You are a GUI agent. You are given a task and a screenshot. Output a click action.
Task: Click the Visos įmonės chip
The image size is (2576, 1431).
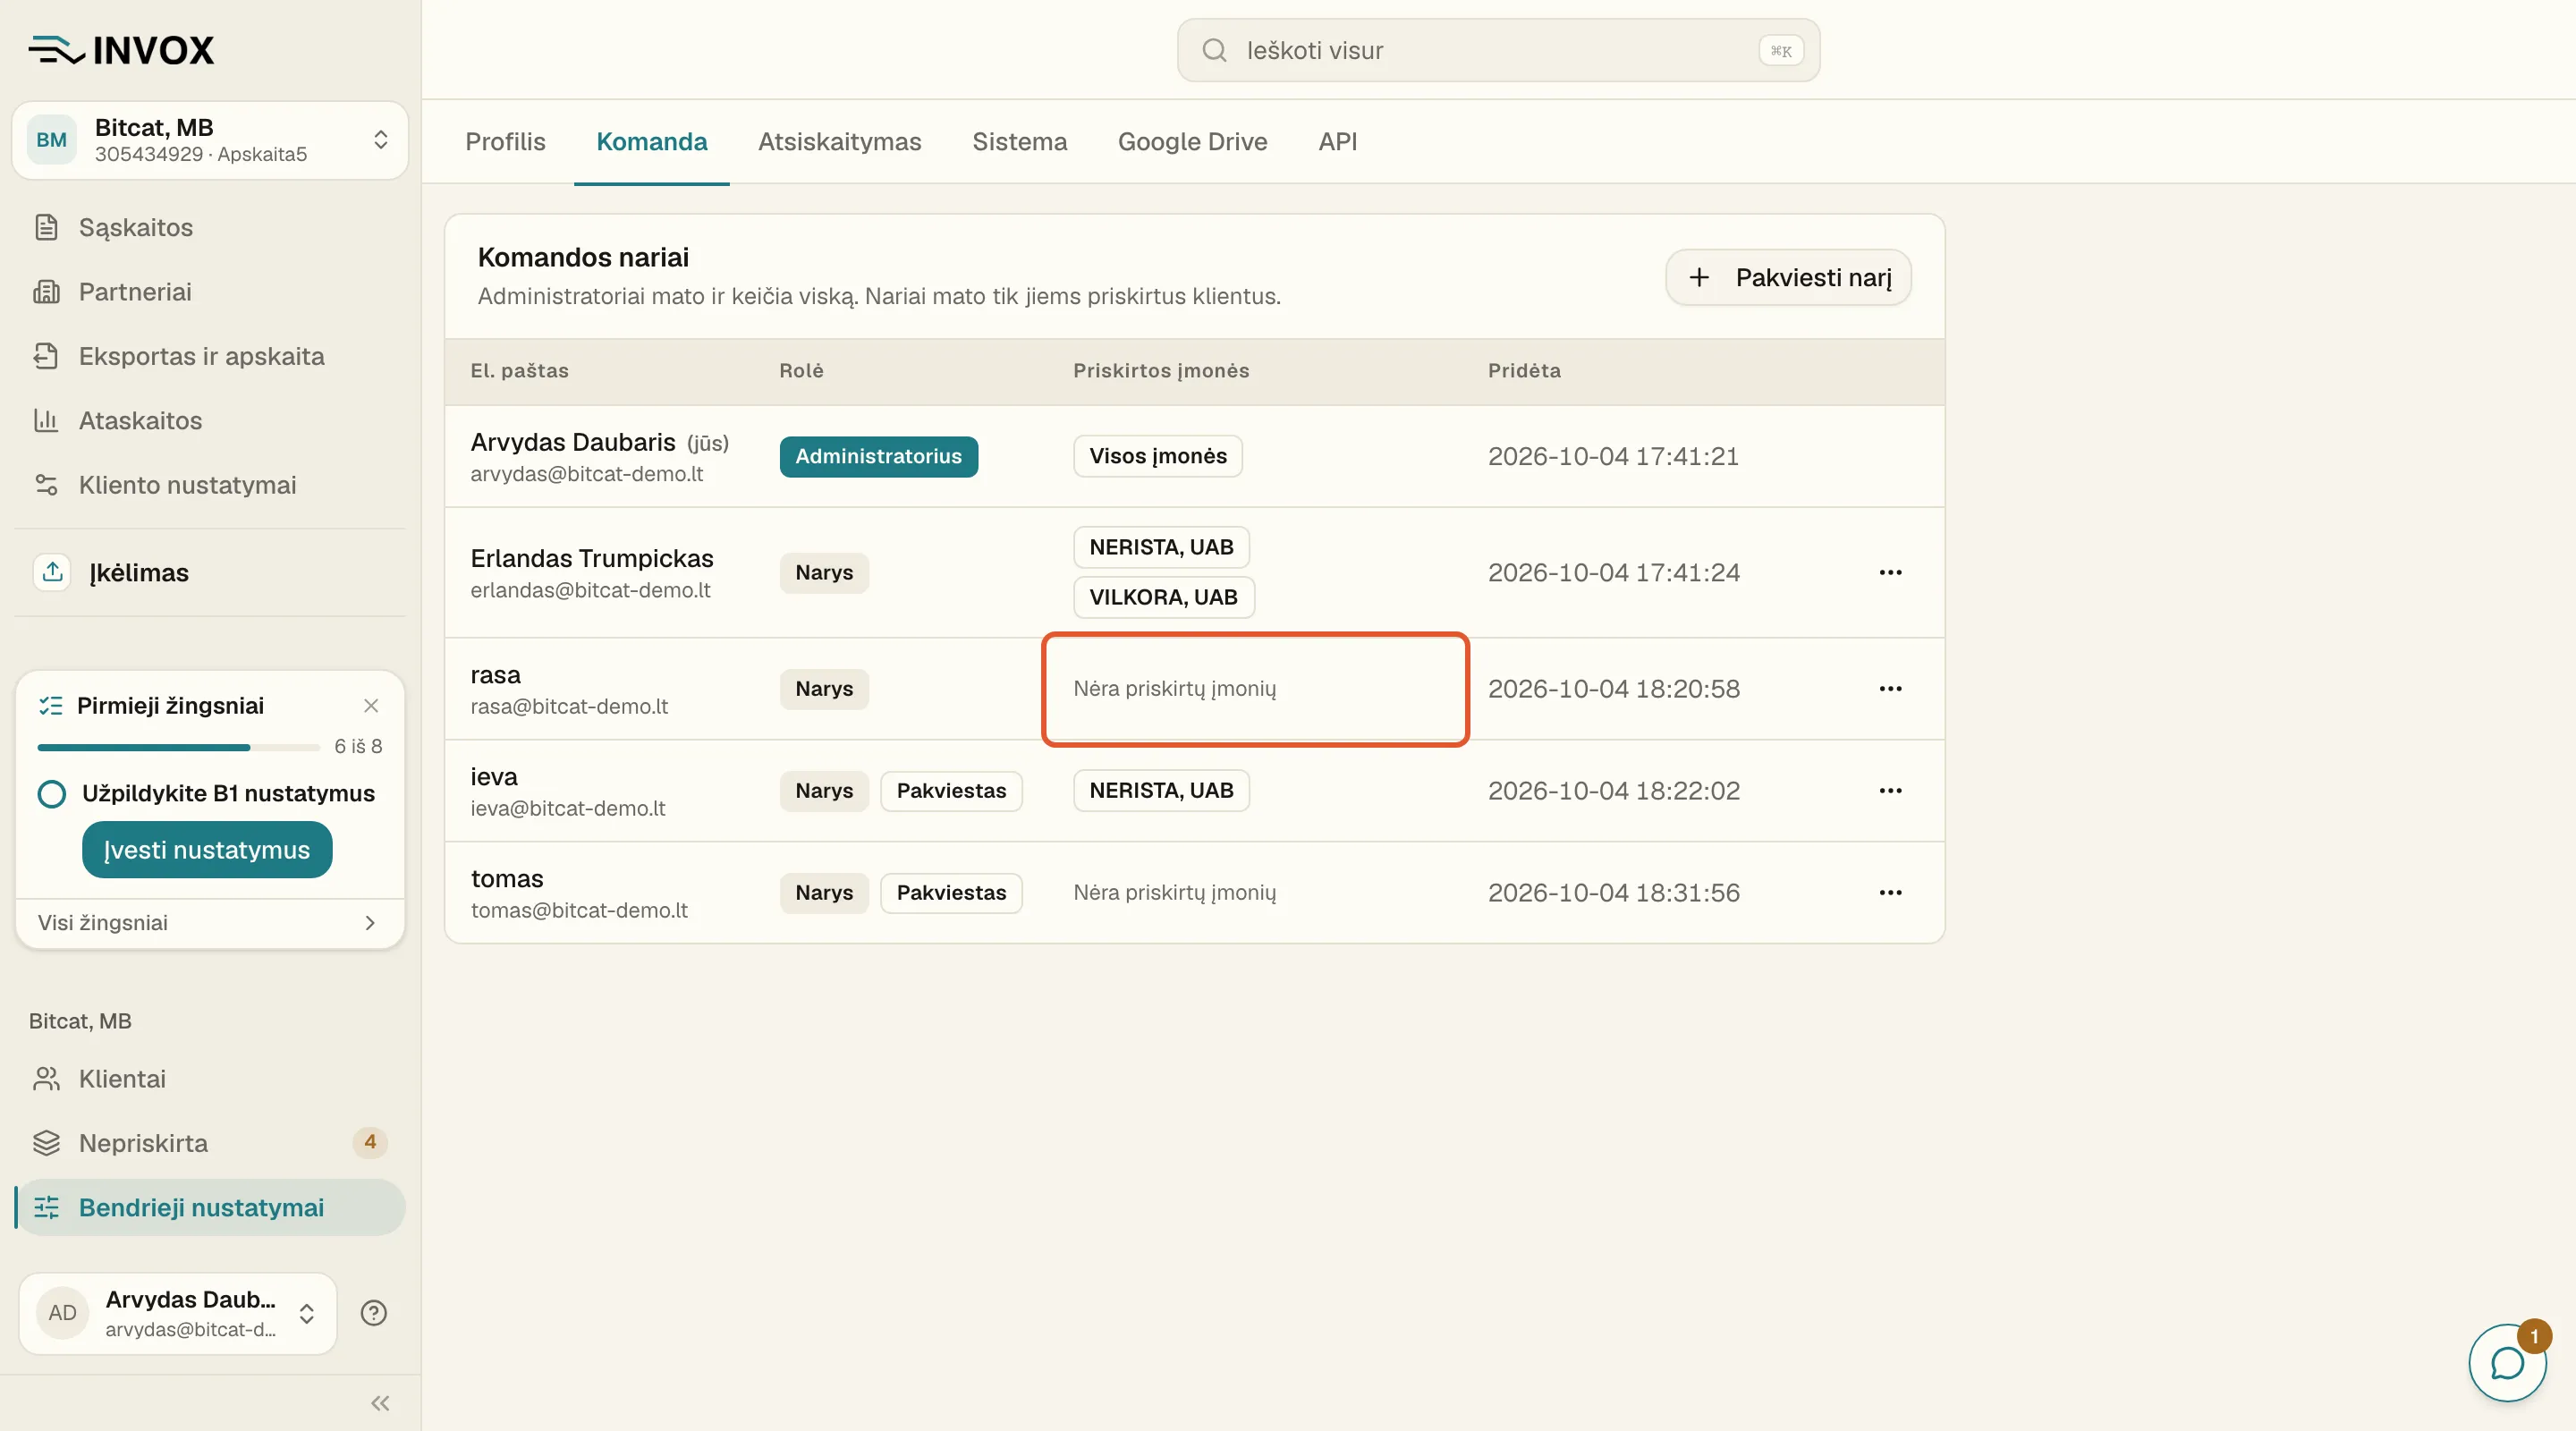coord(1158,456)
